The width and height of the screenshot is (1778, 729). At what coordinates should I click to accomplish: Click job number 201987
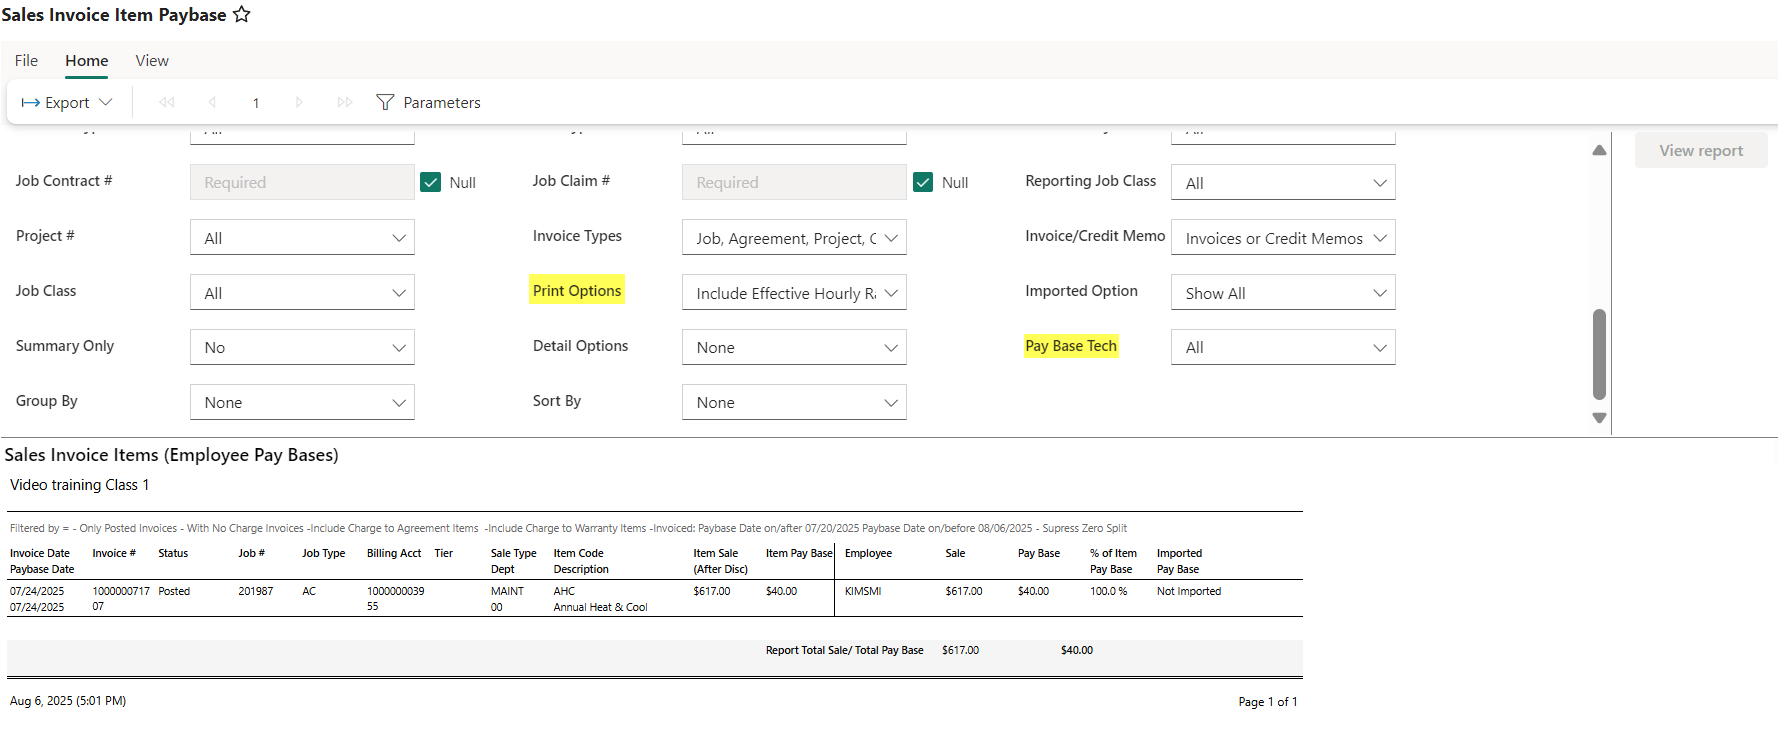click(255, 591)
